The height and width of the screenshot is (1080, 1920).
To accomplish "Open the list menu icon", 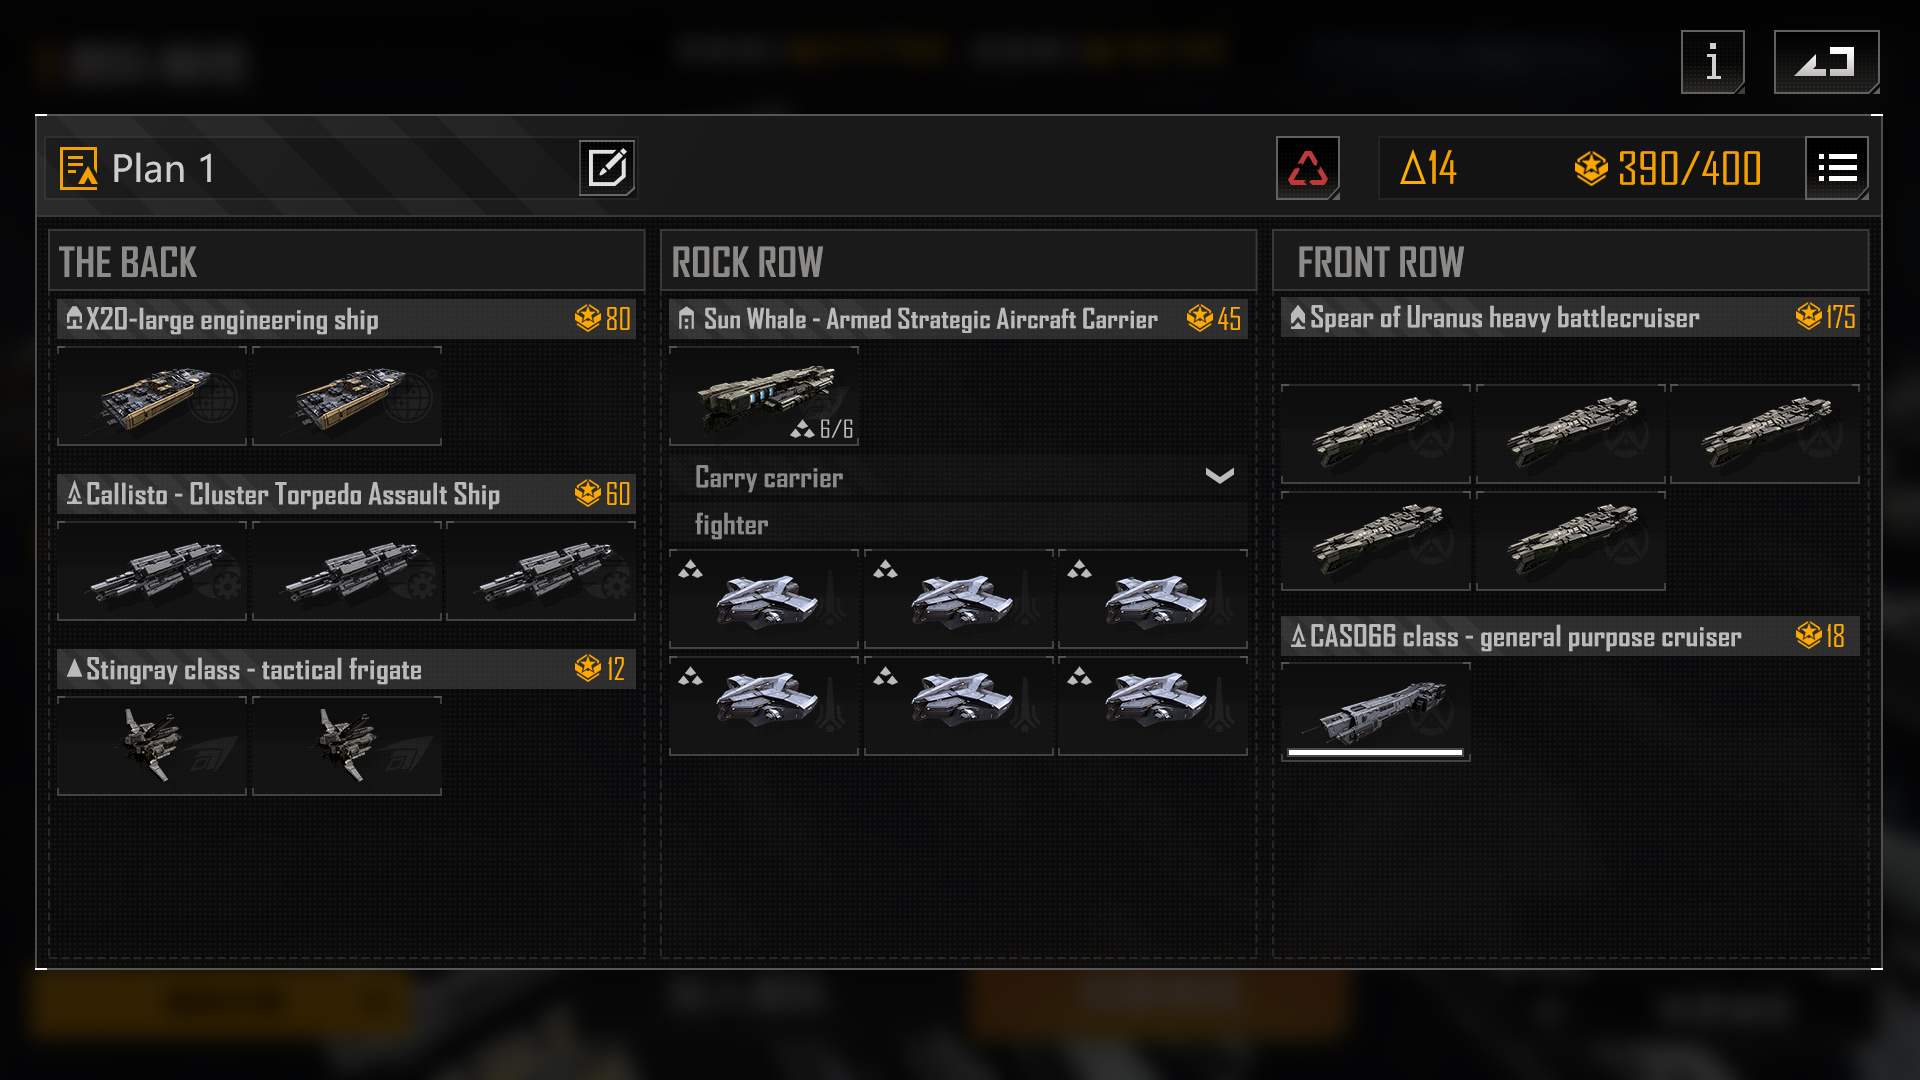I will (x=1837, y=168).
